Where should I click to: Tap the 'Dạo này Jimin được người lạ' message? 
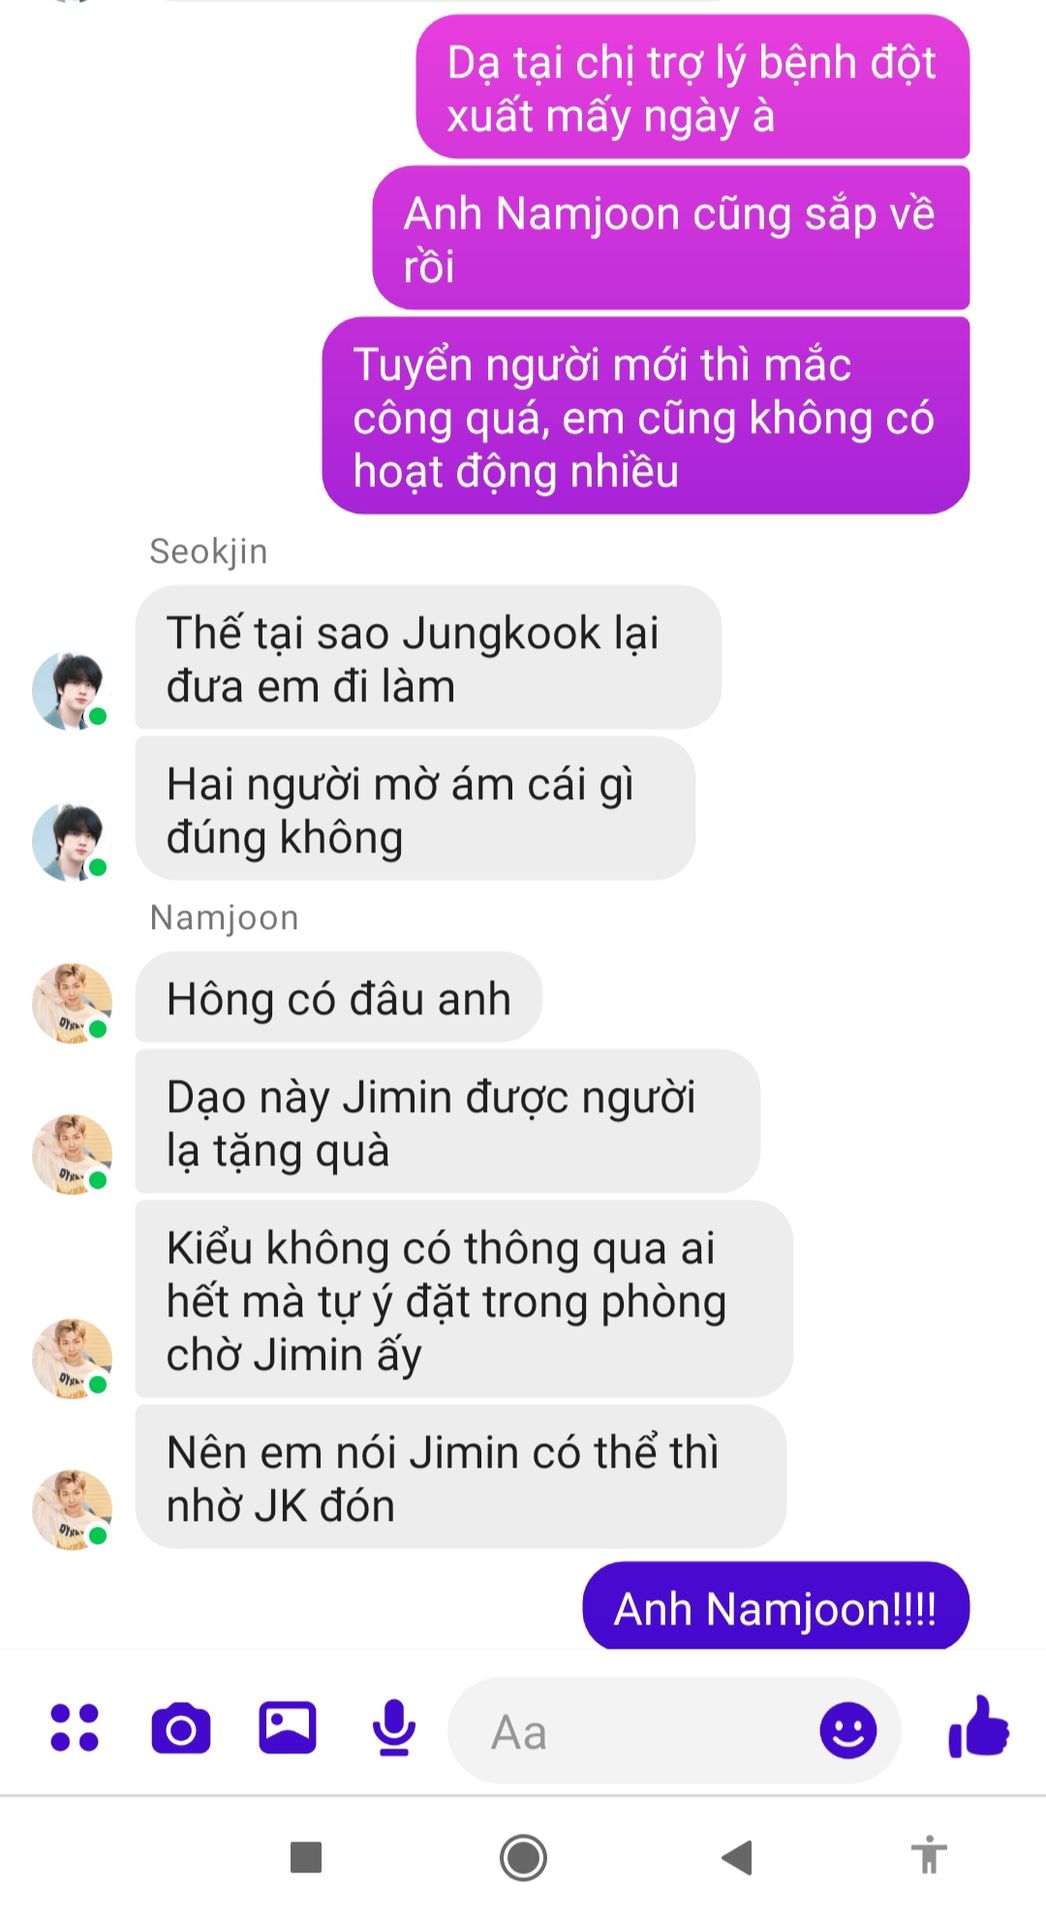(x=447, y=1121)
